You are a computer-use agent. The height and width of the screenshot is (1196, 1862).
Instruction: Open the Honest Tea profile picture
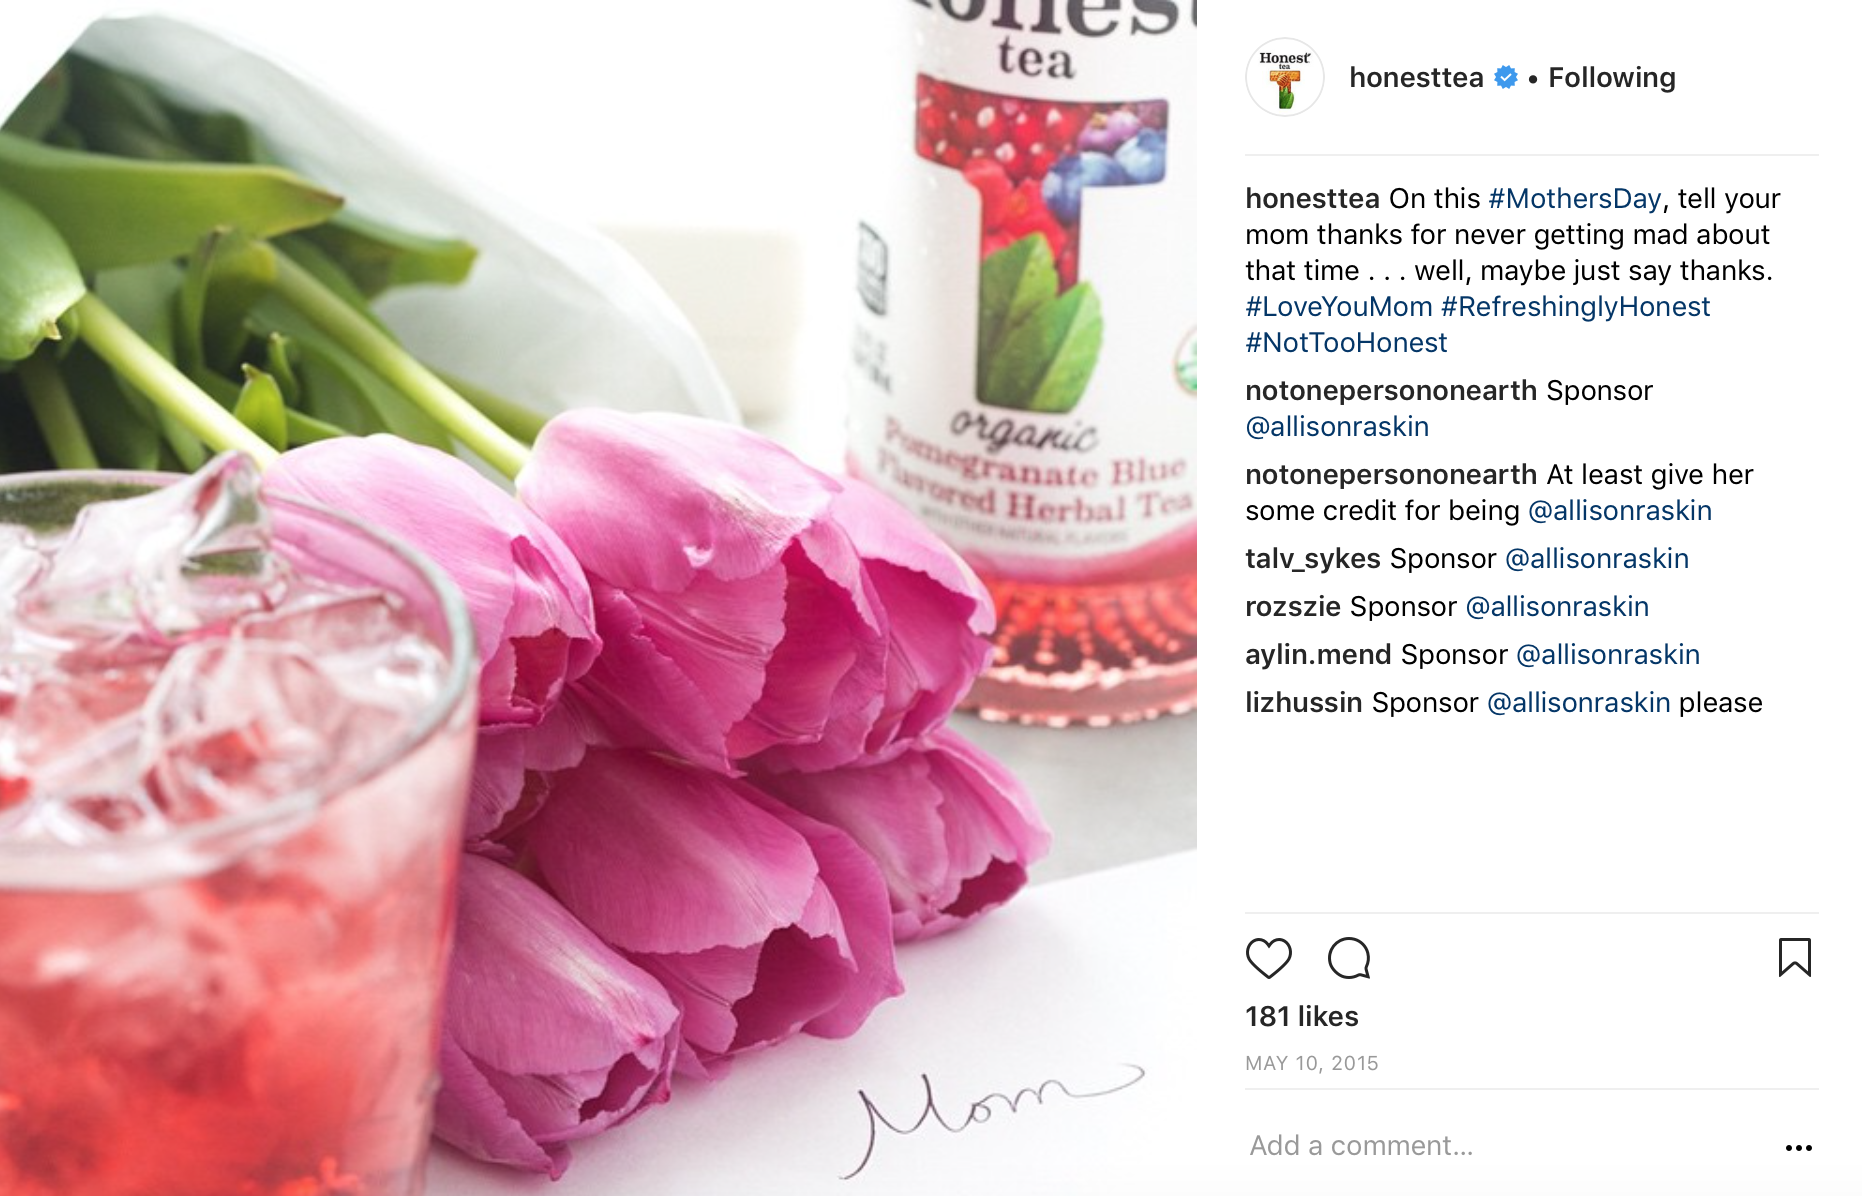(1285, 78)
